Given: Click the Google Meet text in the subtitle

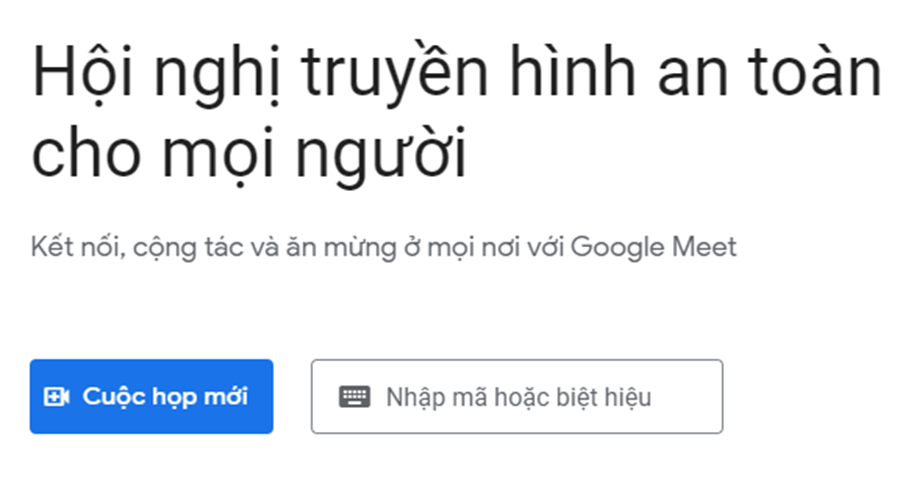Looking at the screenshot, I should [653, 247].
